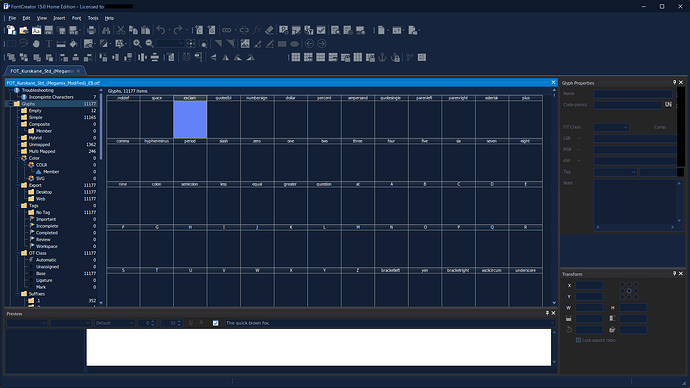The width and height of the screenshot is (690, 388).
Task: Select the rectangle selection tool
Action: click(x=11, y=44)
